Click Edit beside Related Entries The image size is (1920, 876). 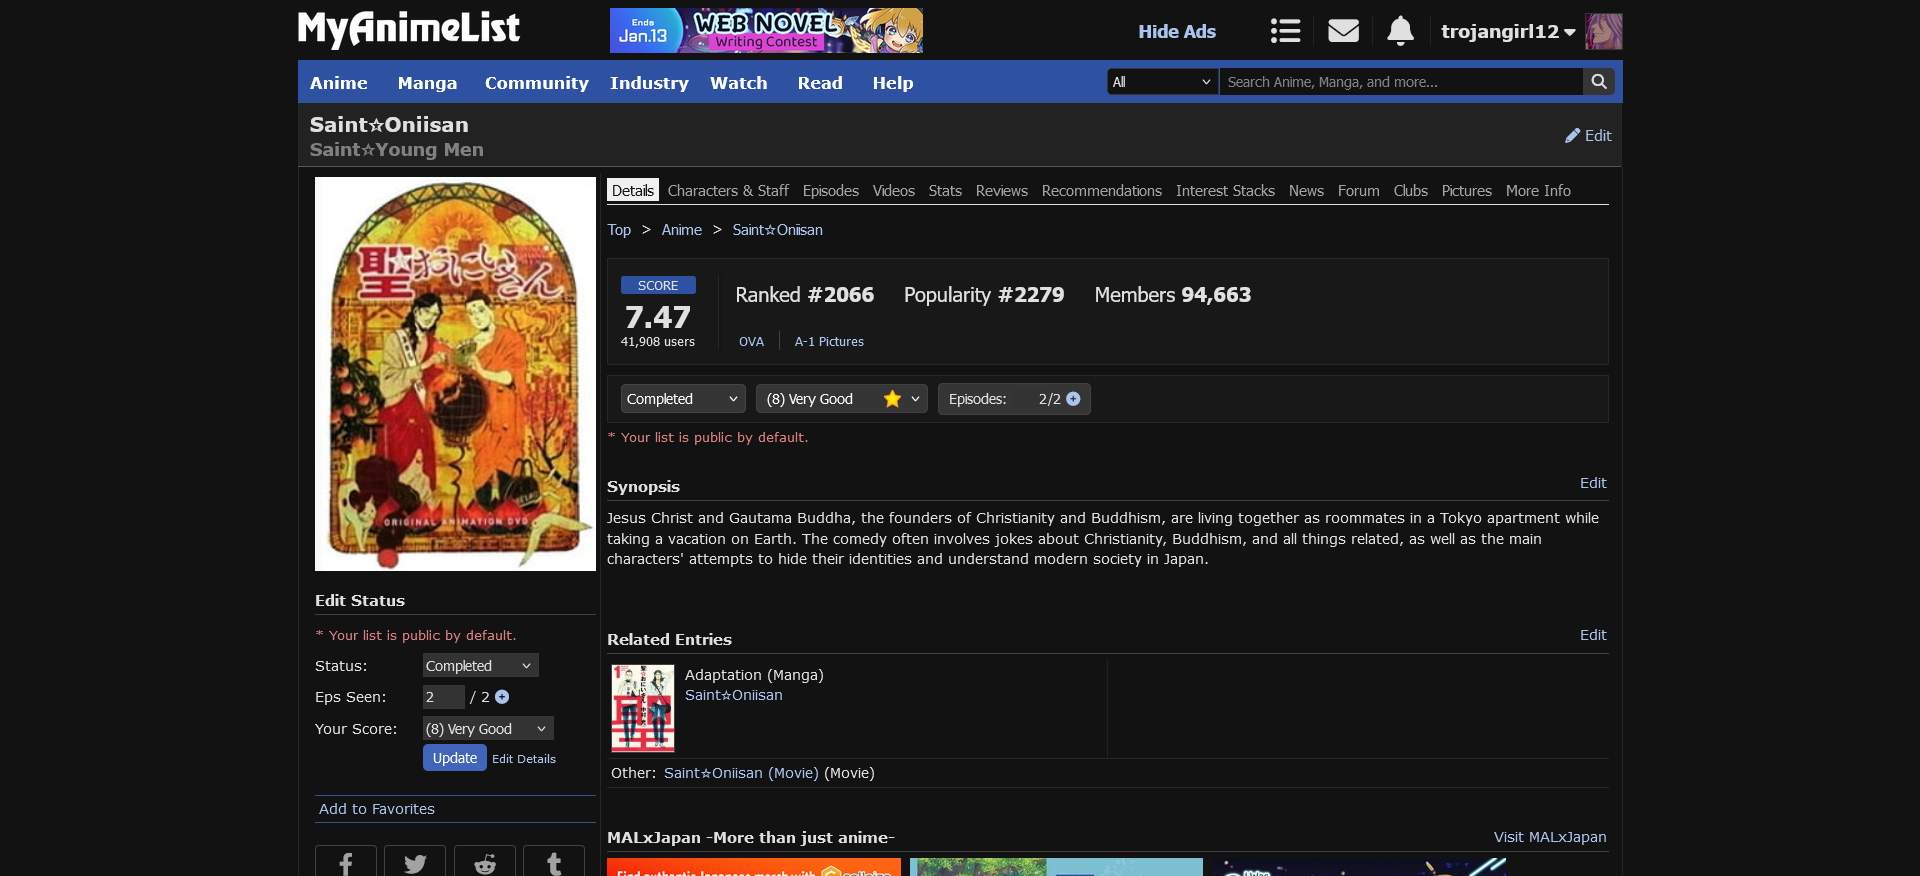click(1593, 635)
